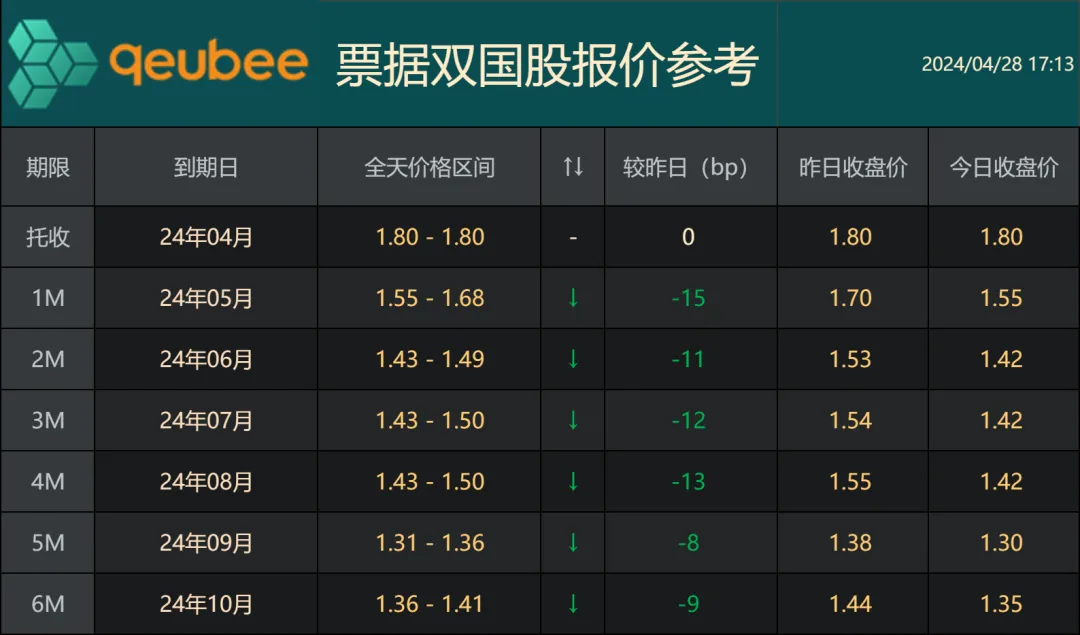This screenshot has height=635, width=1080.
Task: Click the 1.31 - 1.36 price range cell
Action: coord(429,543)
